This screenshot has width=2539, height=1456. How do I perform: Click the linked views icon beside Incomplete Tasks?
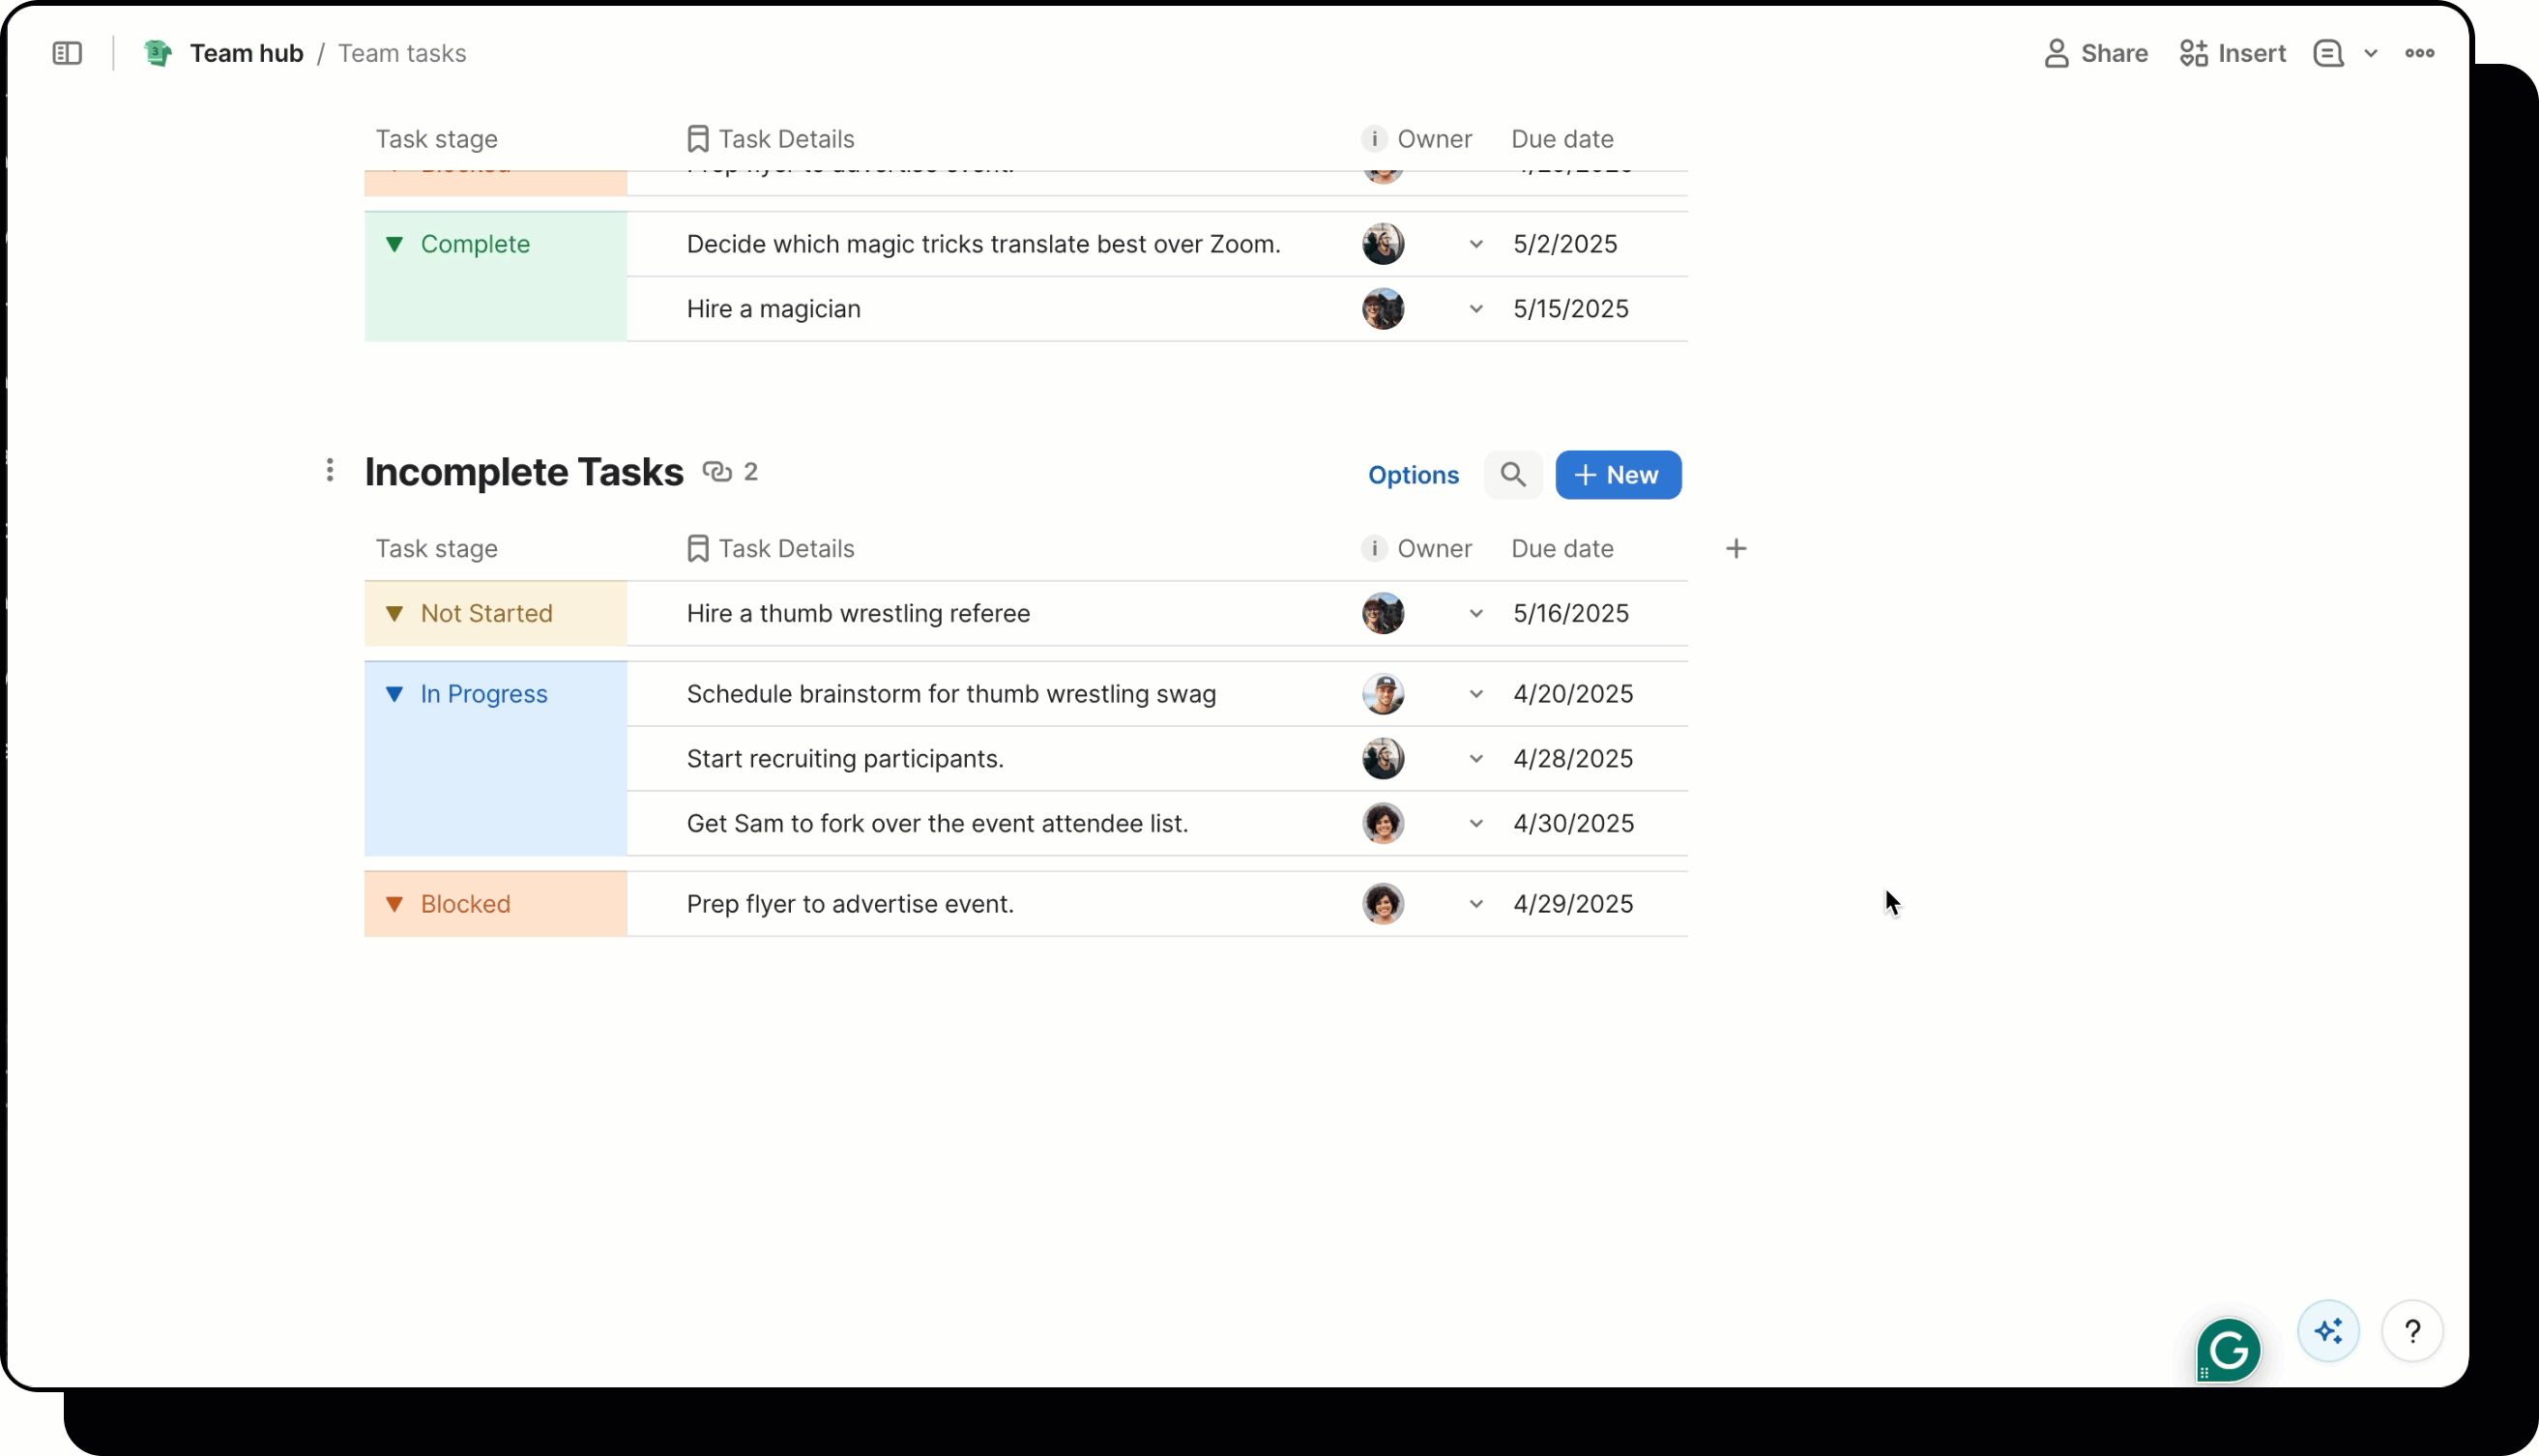click(x=717, y=472)
